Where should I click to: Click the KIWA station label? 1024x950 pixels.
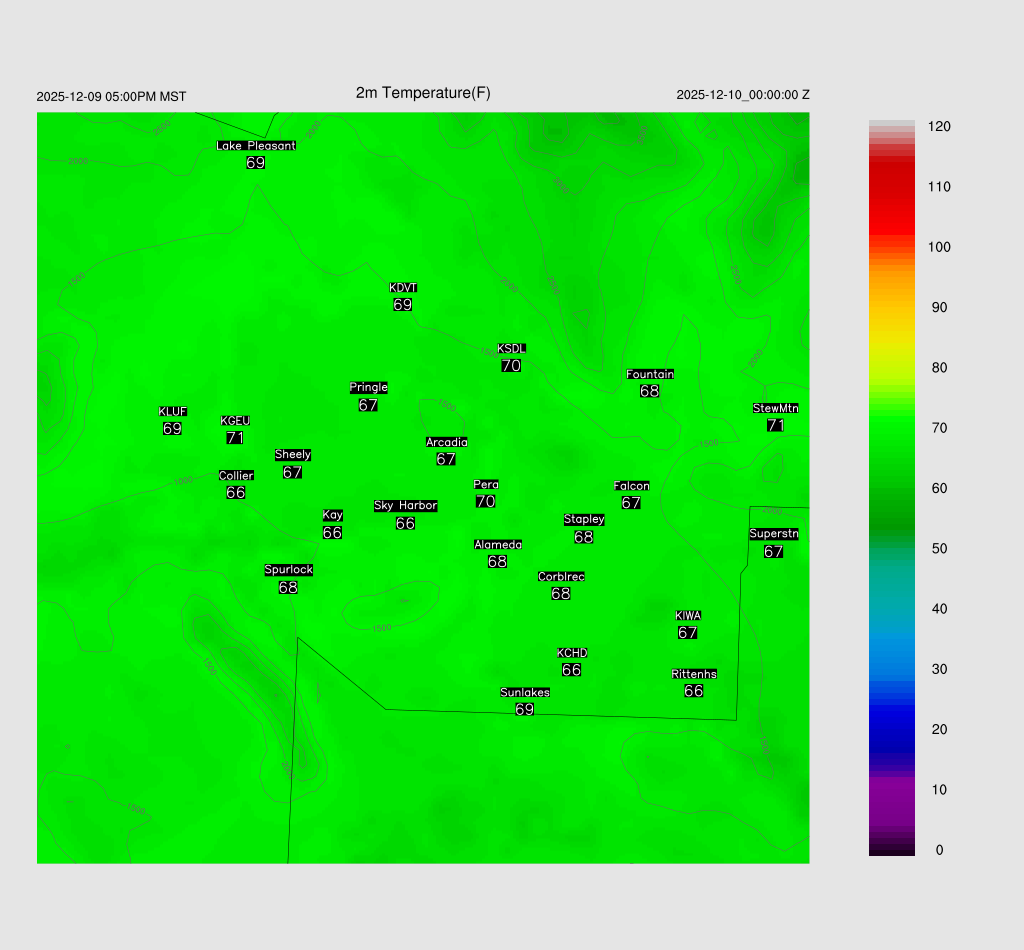point(687,615)
